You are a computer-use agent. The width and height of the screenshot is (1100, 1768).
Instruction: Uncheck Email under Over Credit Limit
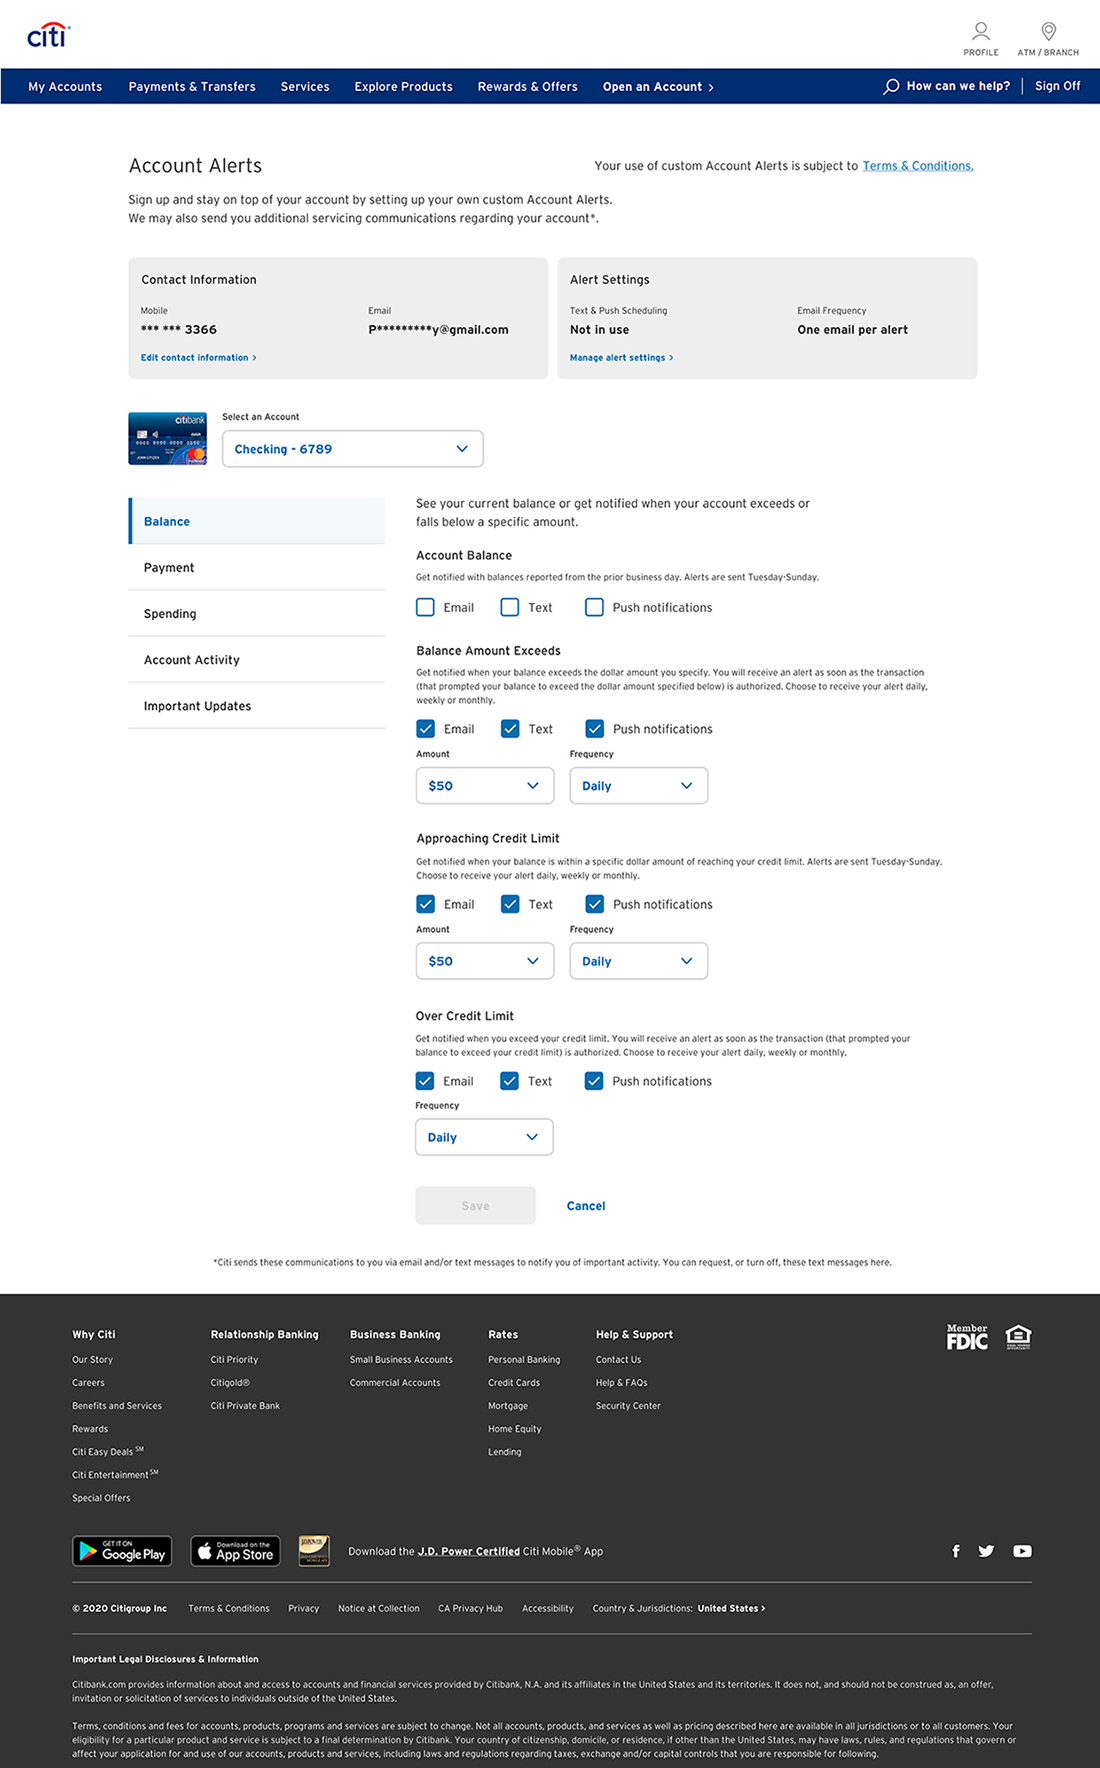(425, 1081)
